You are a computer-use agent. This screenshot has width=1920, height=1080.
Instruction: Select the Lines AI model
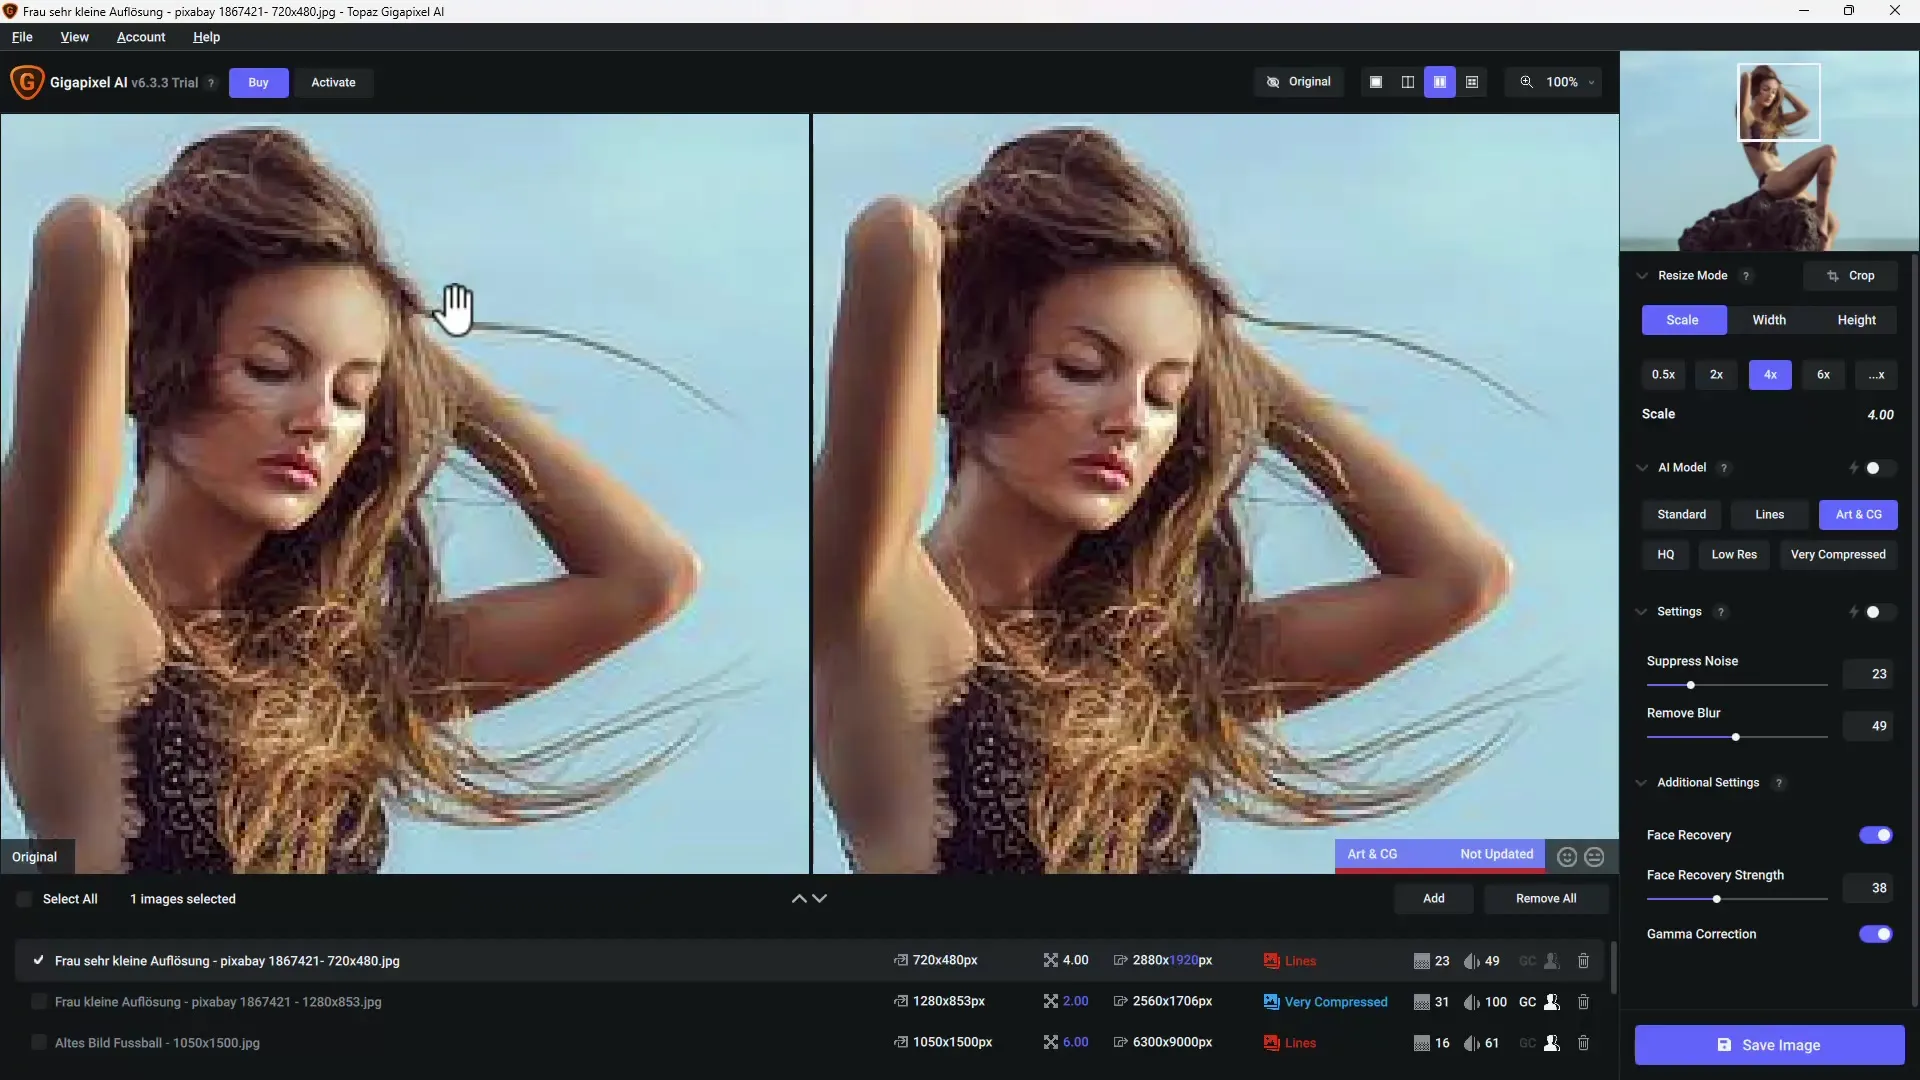click(x=1768, y=513)
